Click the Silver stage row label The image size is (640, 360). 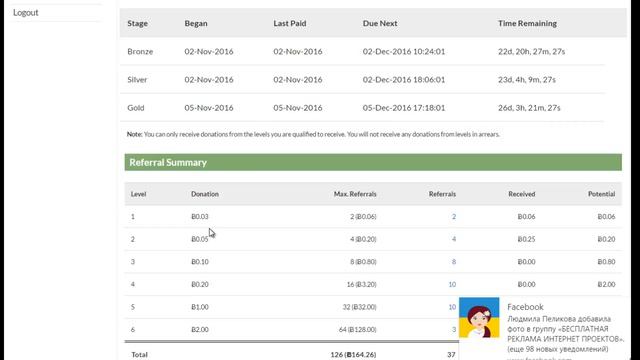[x=137, y=80]
